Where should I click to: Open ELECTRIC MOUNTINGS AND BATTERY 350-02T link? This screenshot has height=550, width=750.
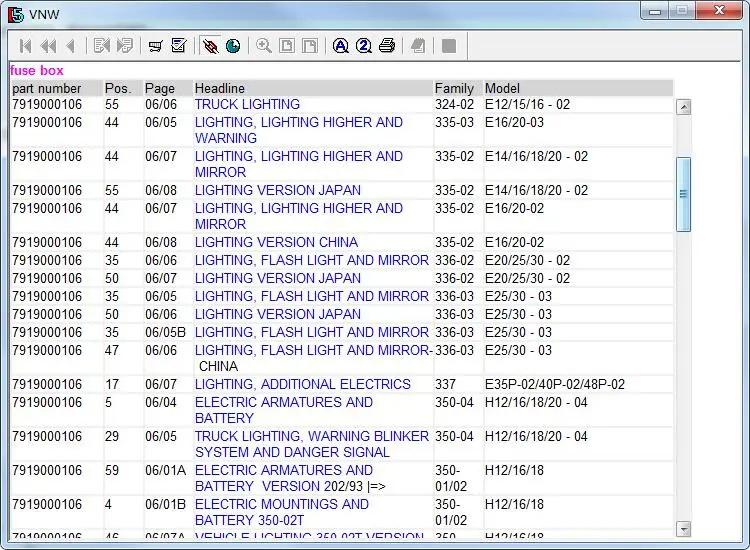click(x=282, y=512)
